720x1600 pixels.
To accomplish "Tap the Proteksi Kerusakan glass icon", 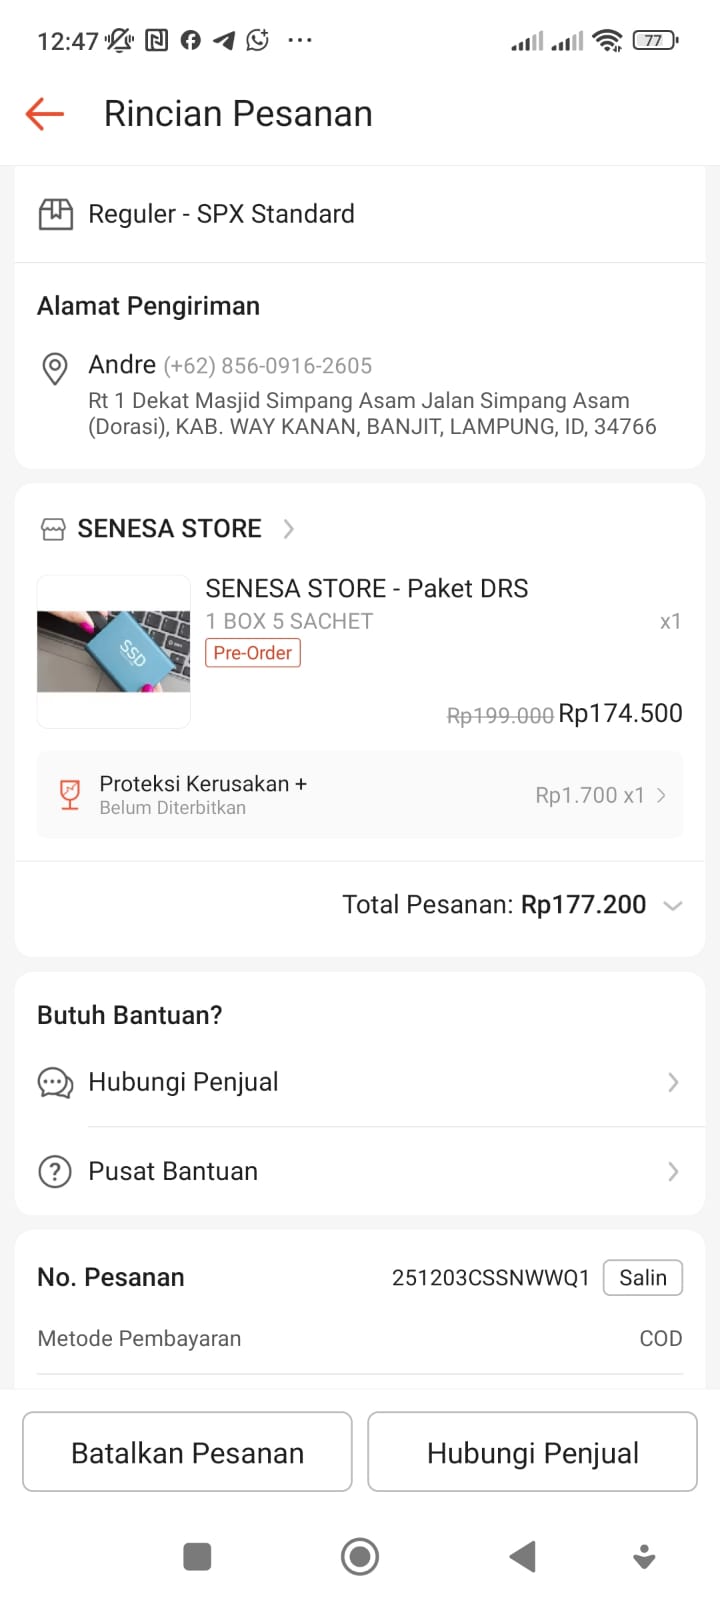I will (x=70, y=795).
